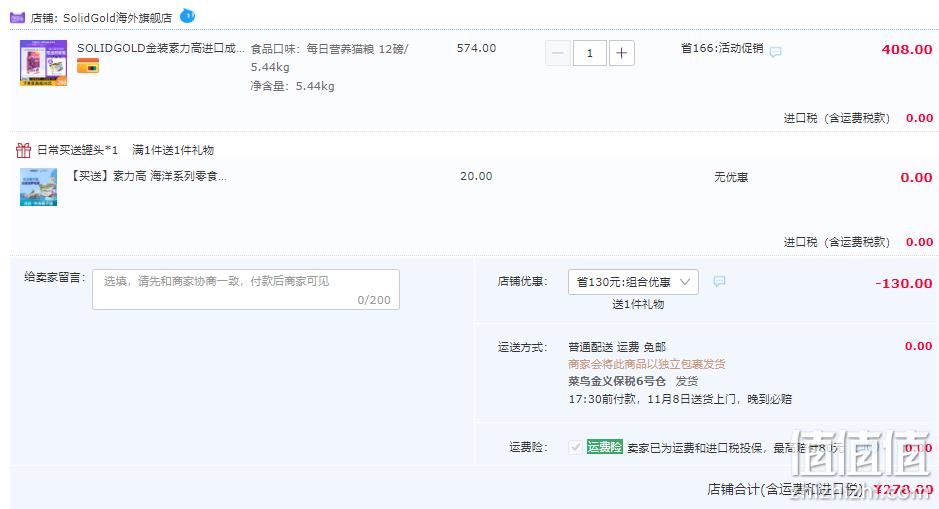The height and width of the screenshot is (509, 939).
Task: Click the quantity field showing 1
Action: [x=590, y=53]
